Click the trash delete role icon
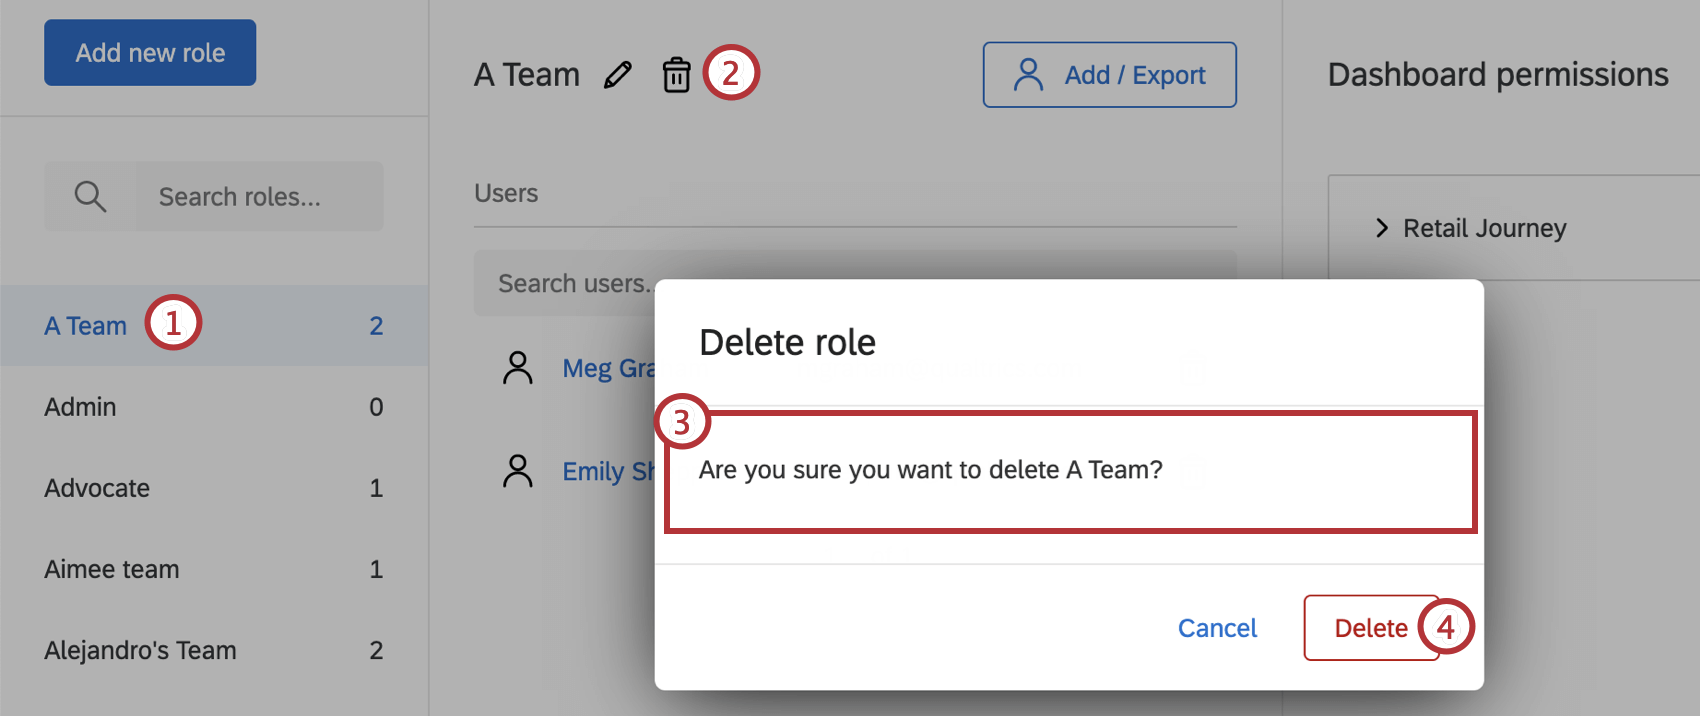The width and height of the screenshot is (1700, 716). (x=677, y=75)
